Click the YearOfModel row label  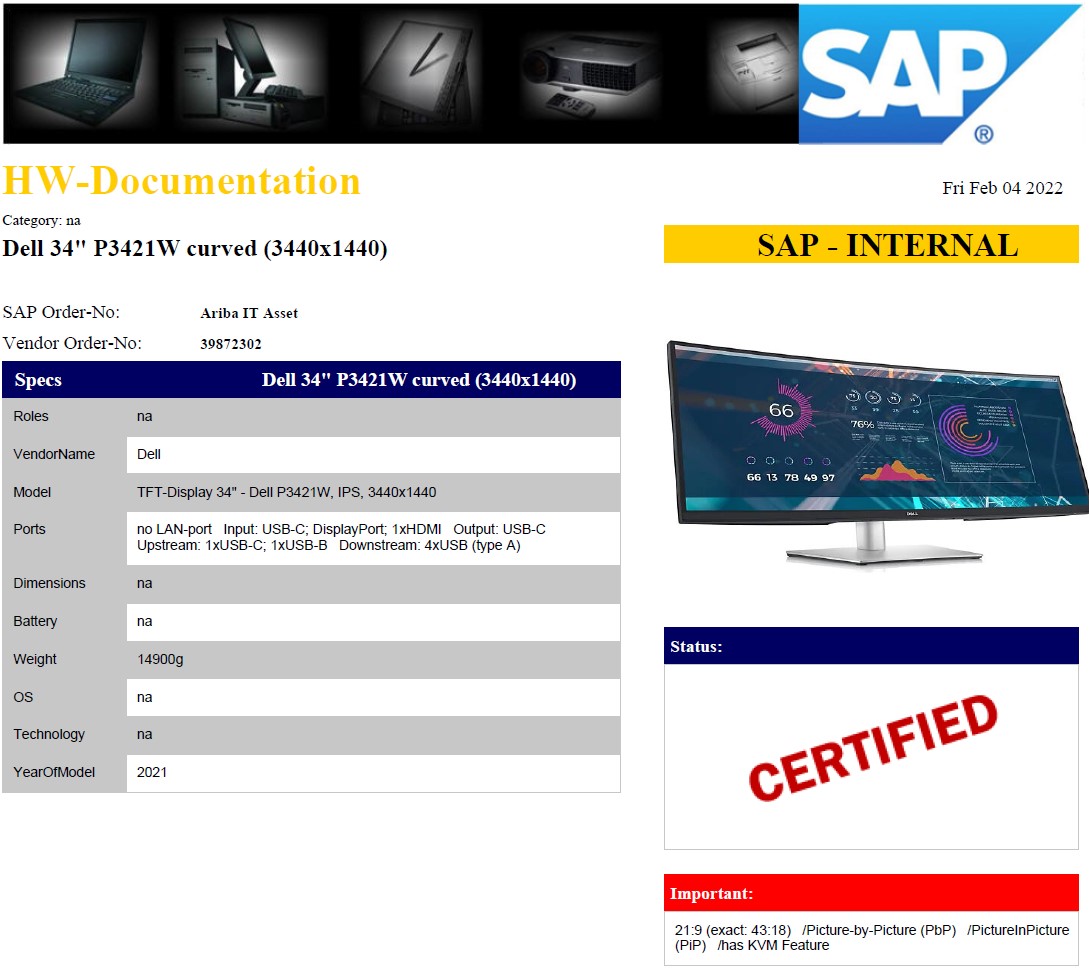(54, 772)
